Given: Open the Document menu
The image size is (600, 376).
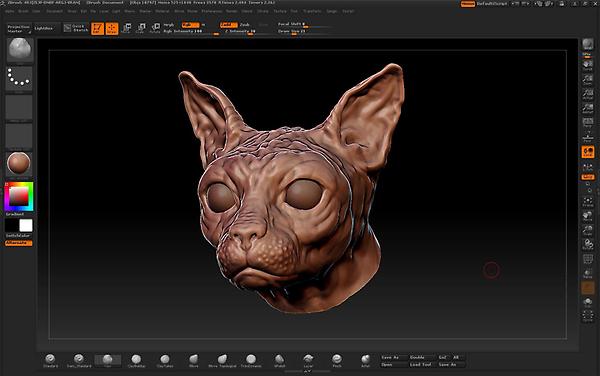Looking at the screenshot, I should (x=54, y=11).
